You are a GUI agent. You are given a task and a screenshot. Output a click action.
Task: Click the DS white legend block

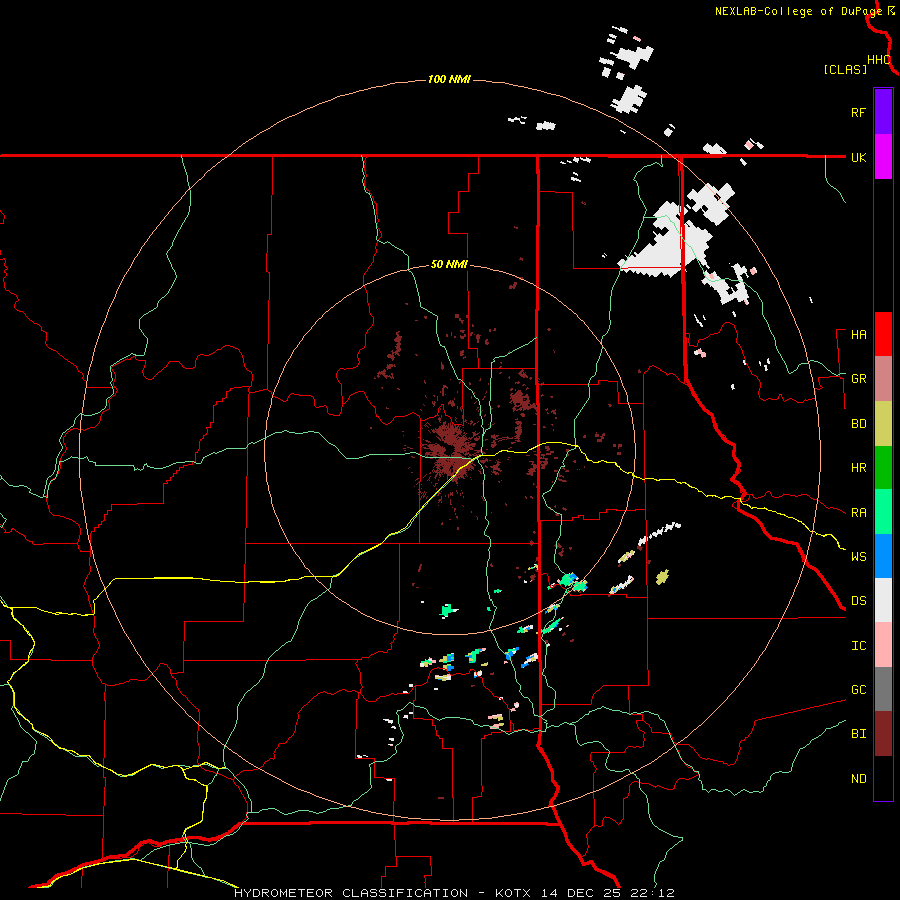883,600
